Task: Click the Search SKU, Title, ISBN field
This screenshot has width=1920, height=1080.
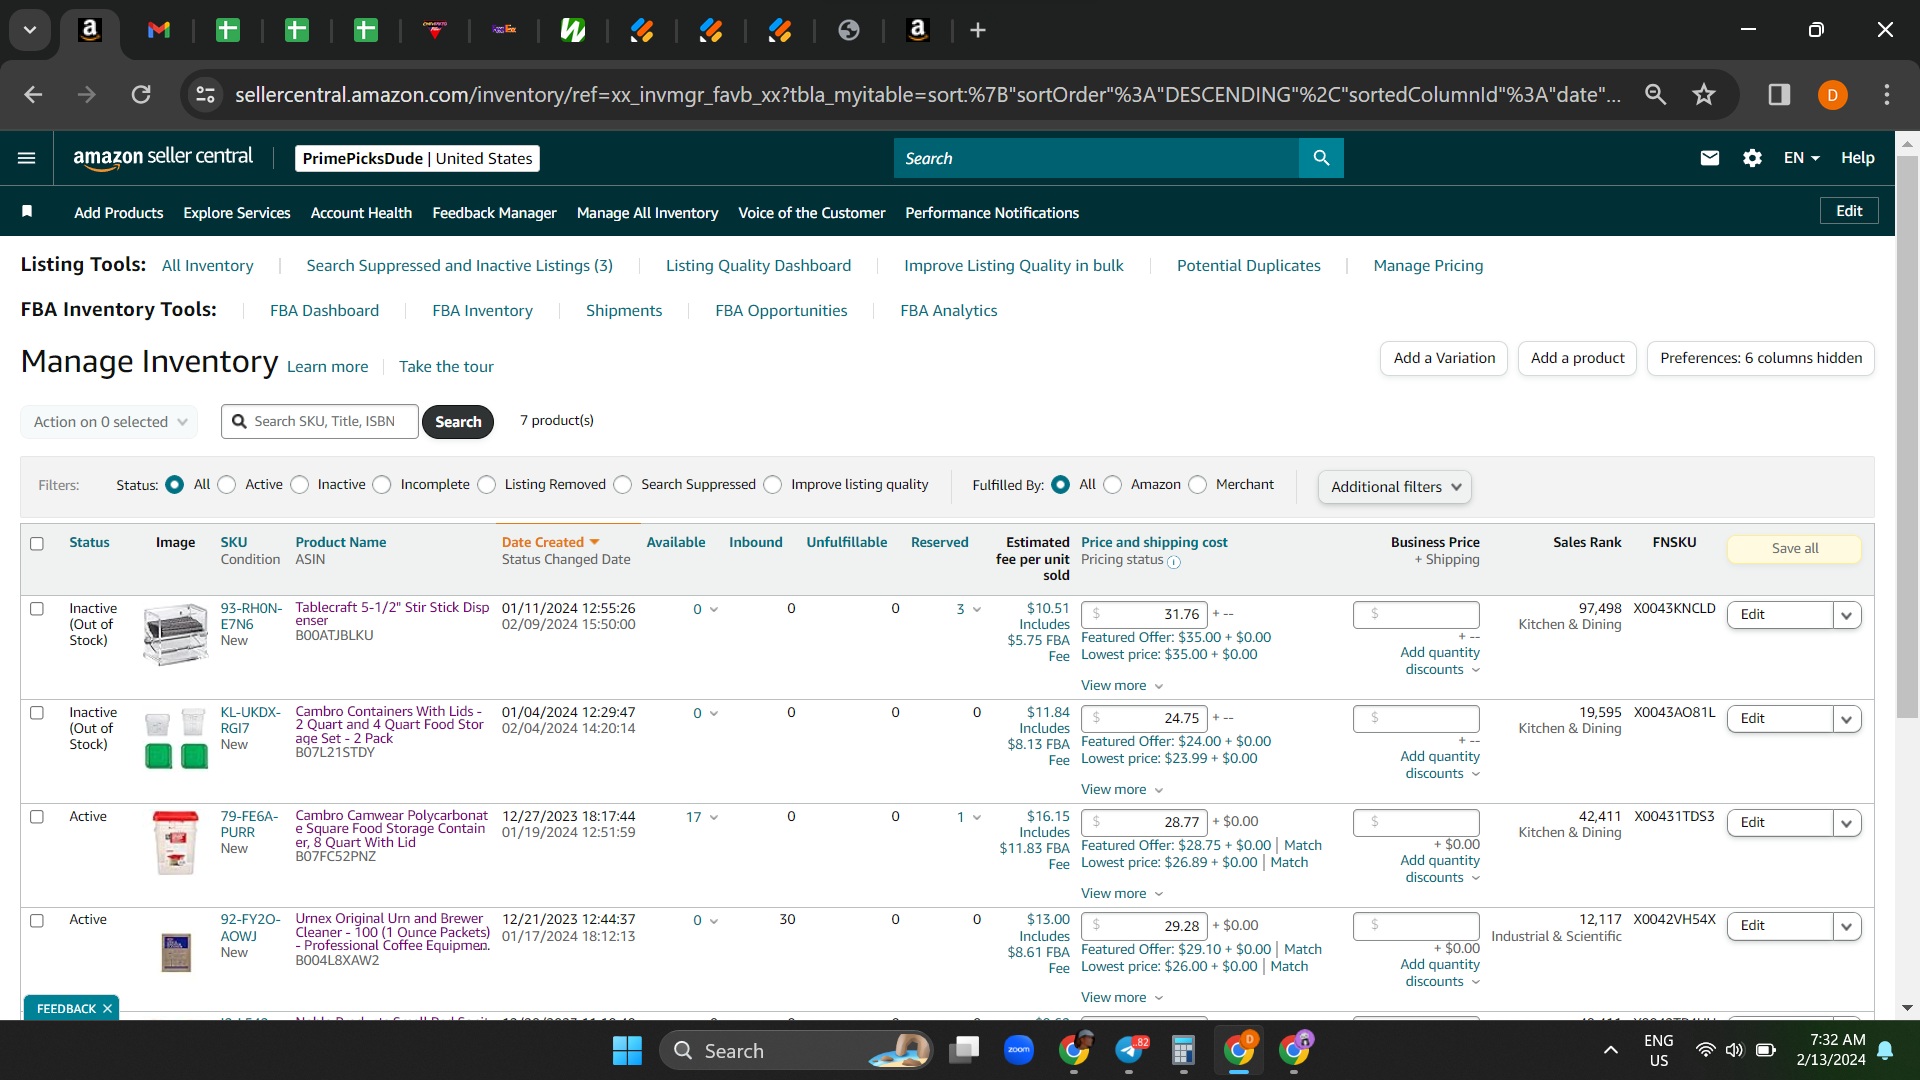Action: click(320, 422)
